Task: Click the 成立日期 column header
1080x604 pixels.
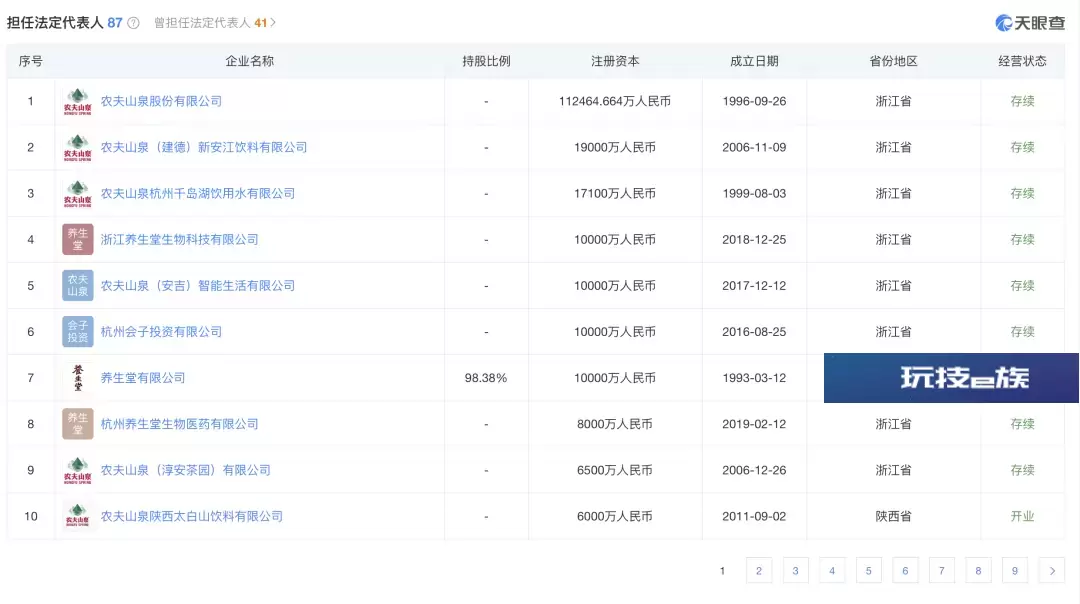Action: [754, 61]
